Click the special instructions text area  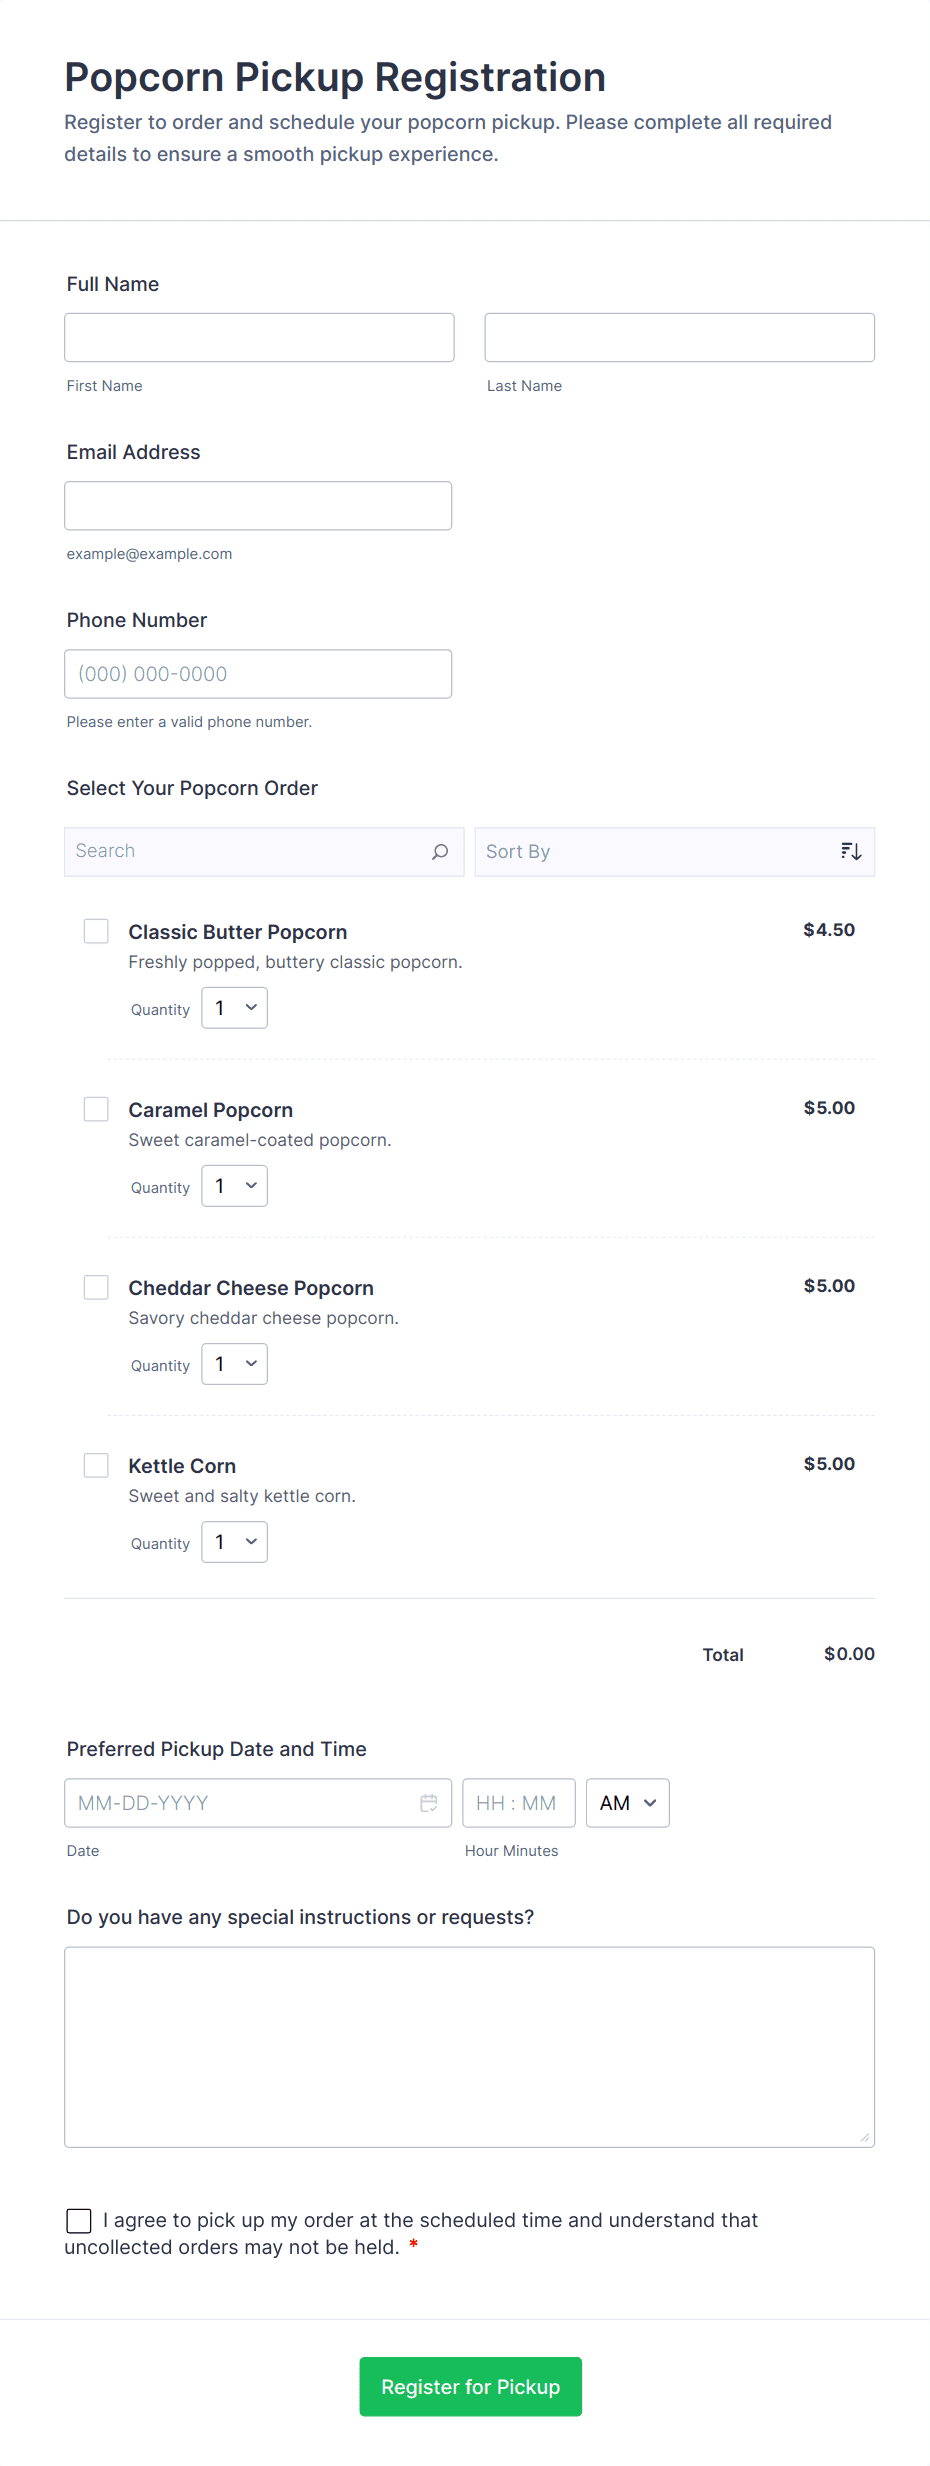click(x=469, y=2047)
